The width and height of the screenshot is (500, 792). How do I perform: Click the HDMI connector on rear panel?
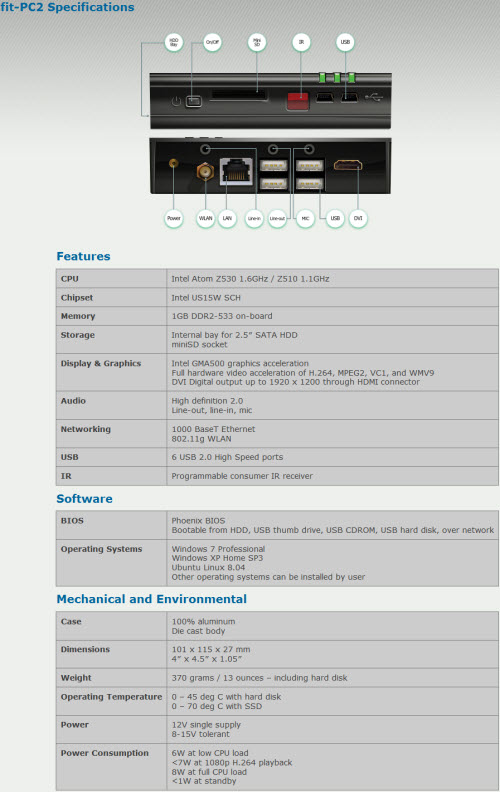pos(347,165)
